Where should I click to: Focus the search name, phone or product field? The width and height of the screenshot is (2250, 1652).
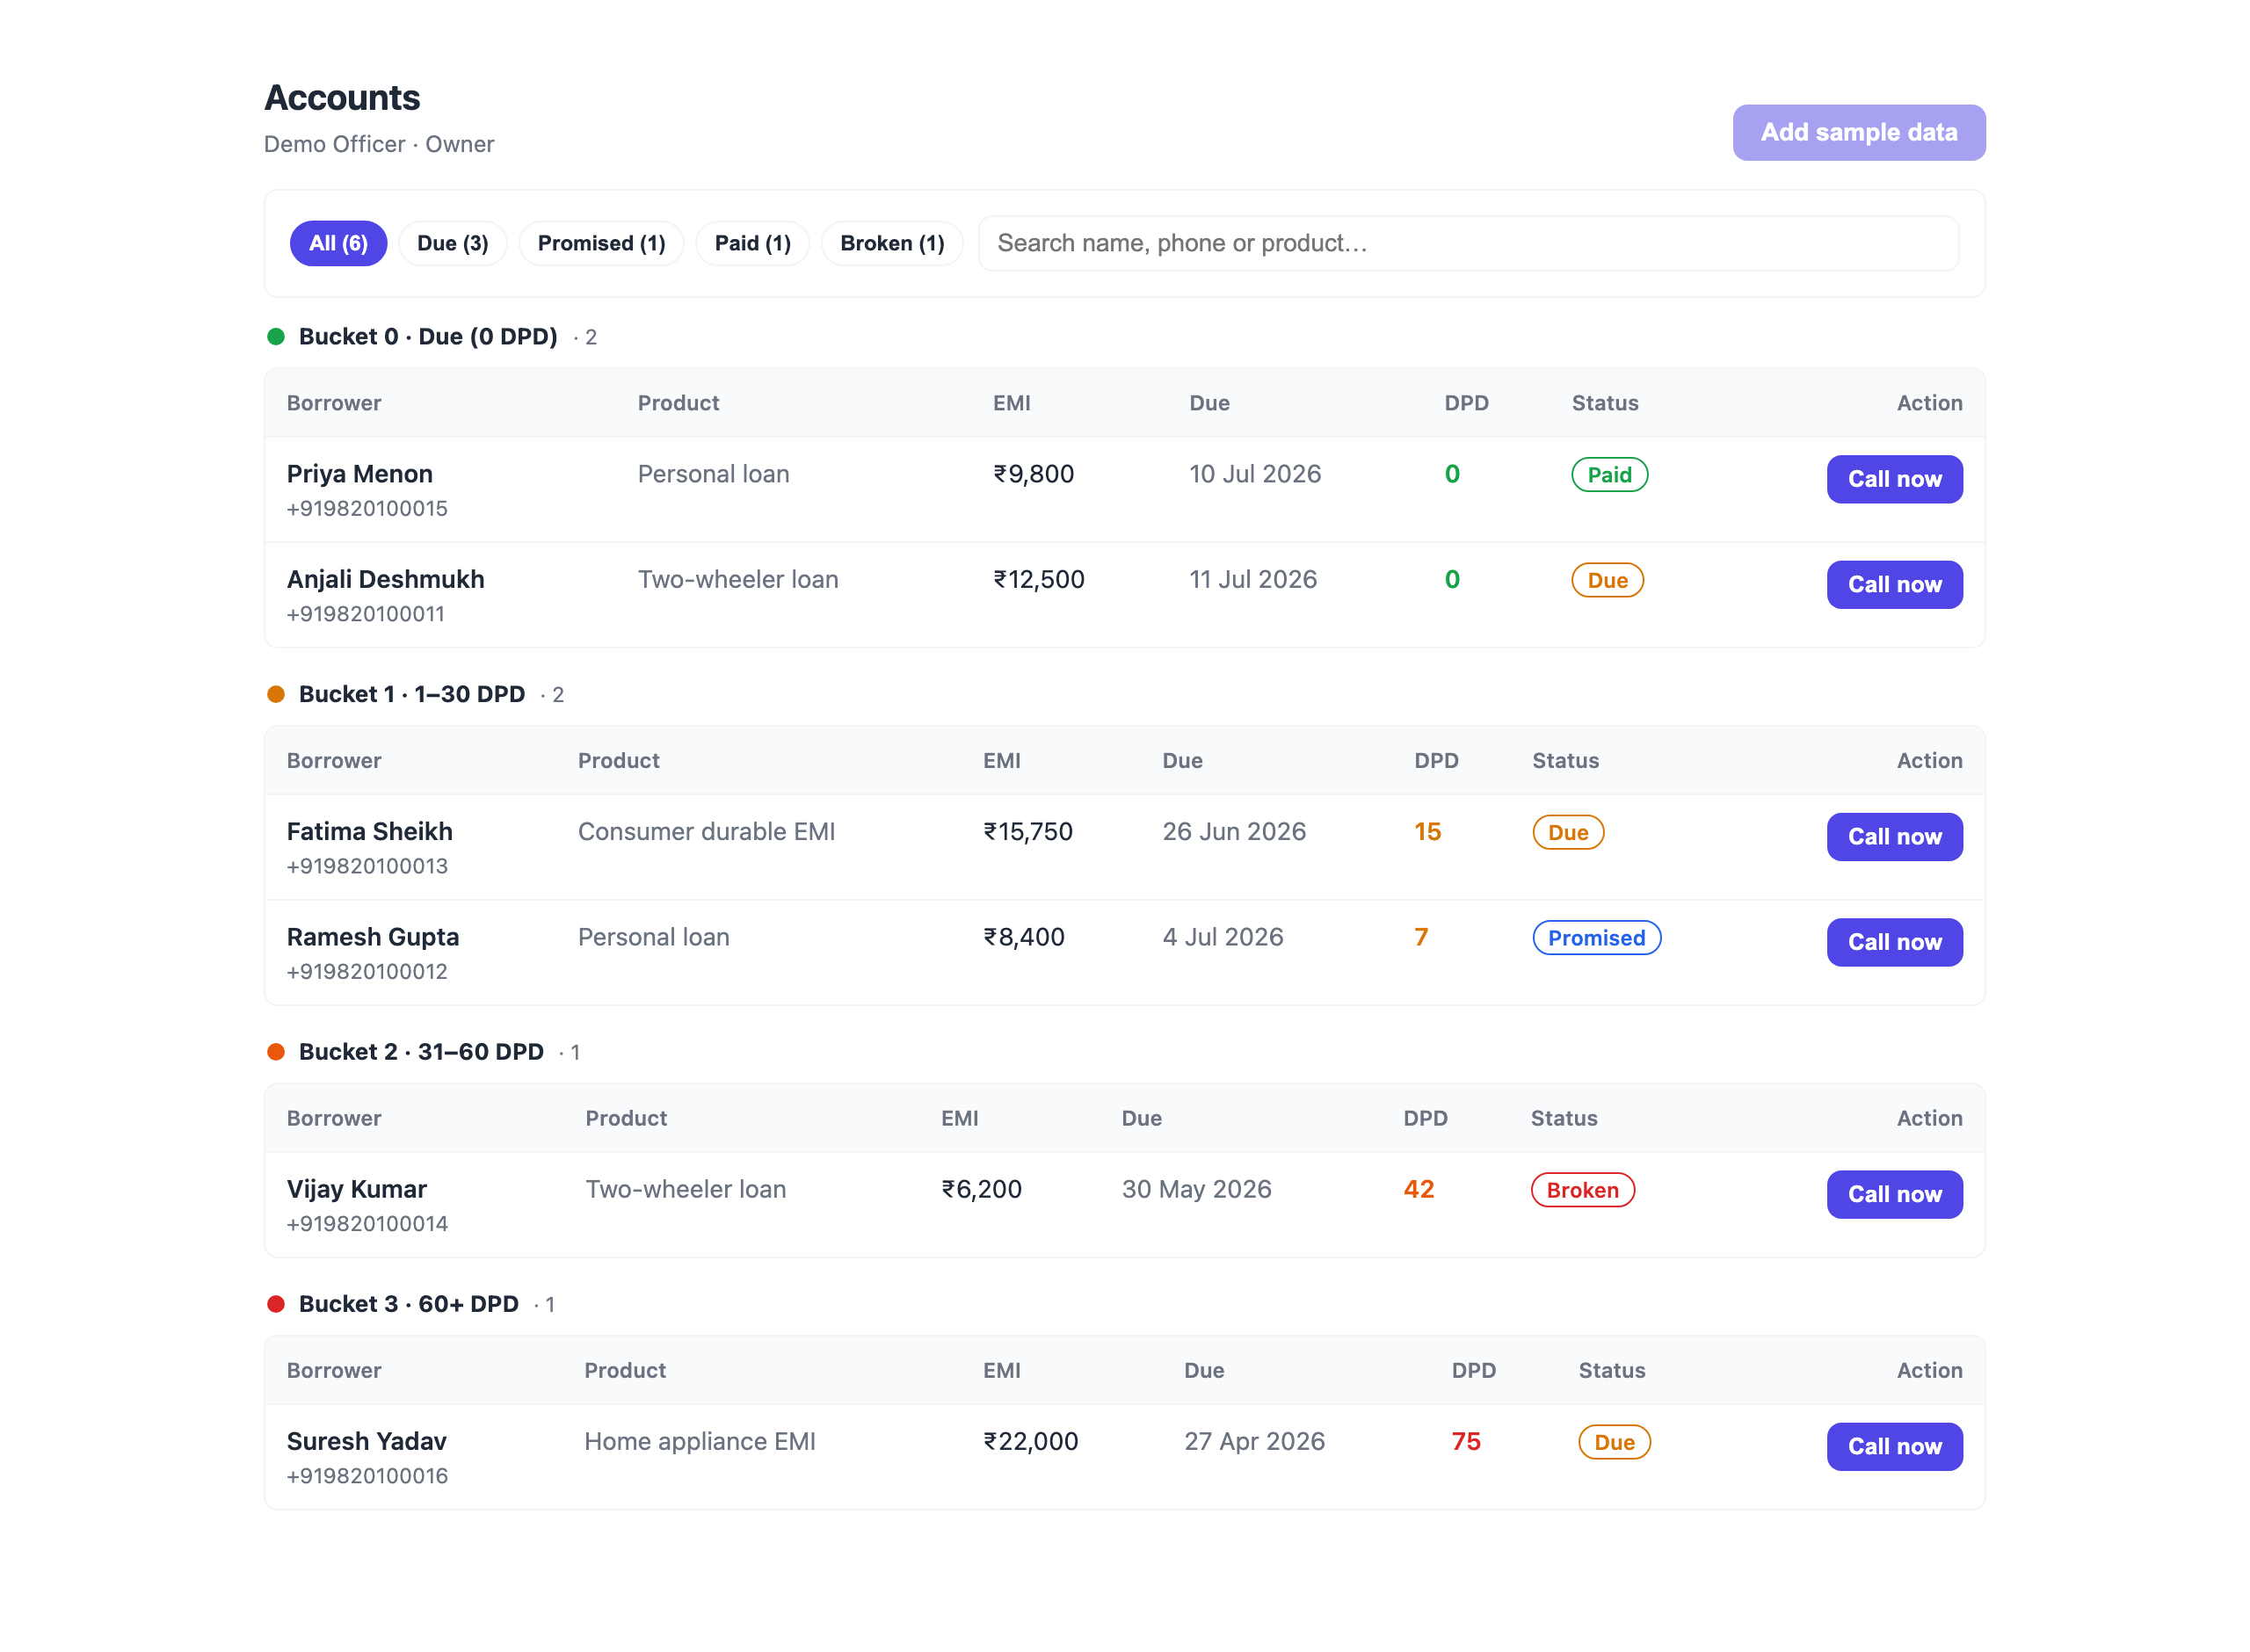[x=1468, y=243]
